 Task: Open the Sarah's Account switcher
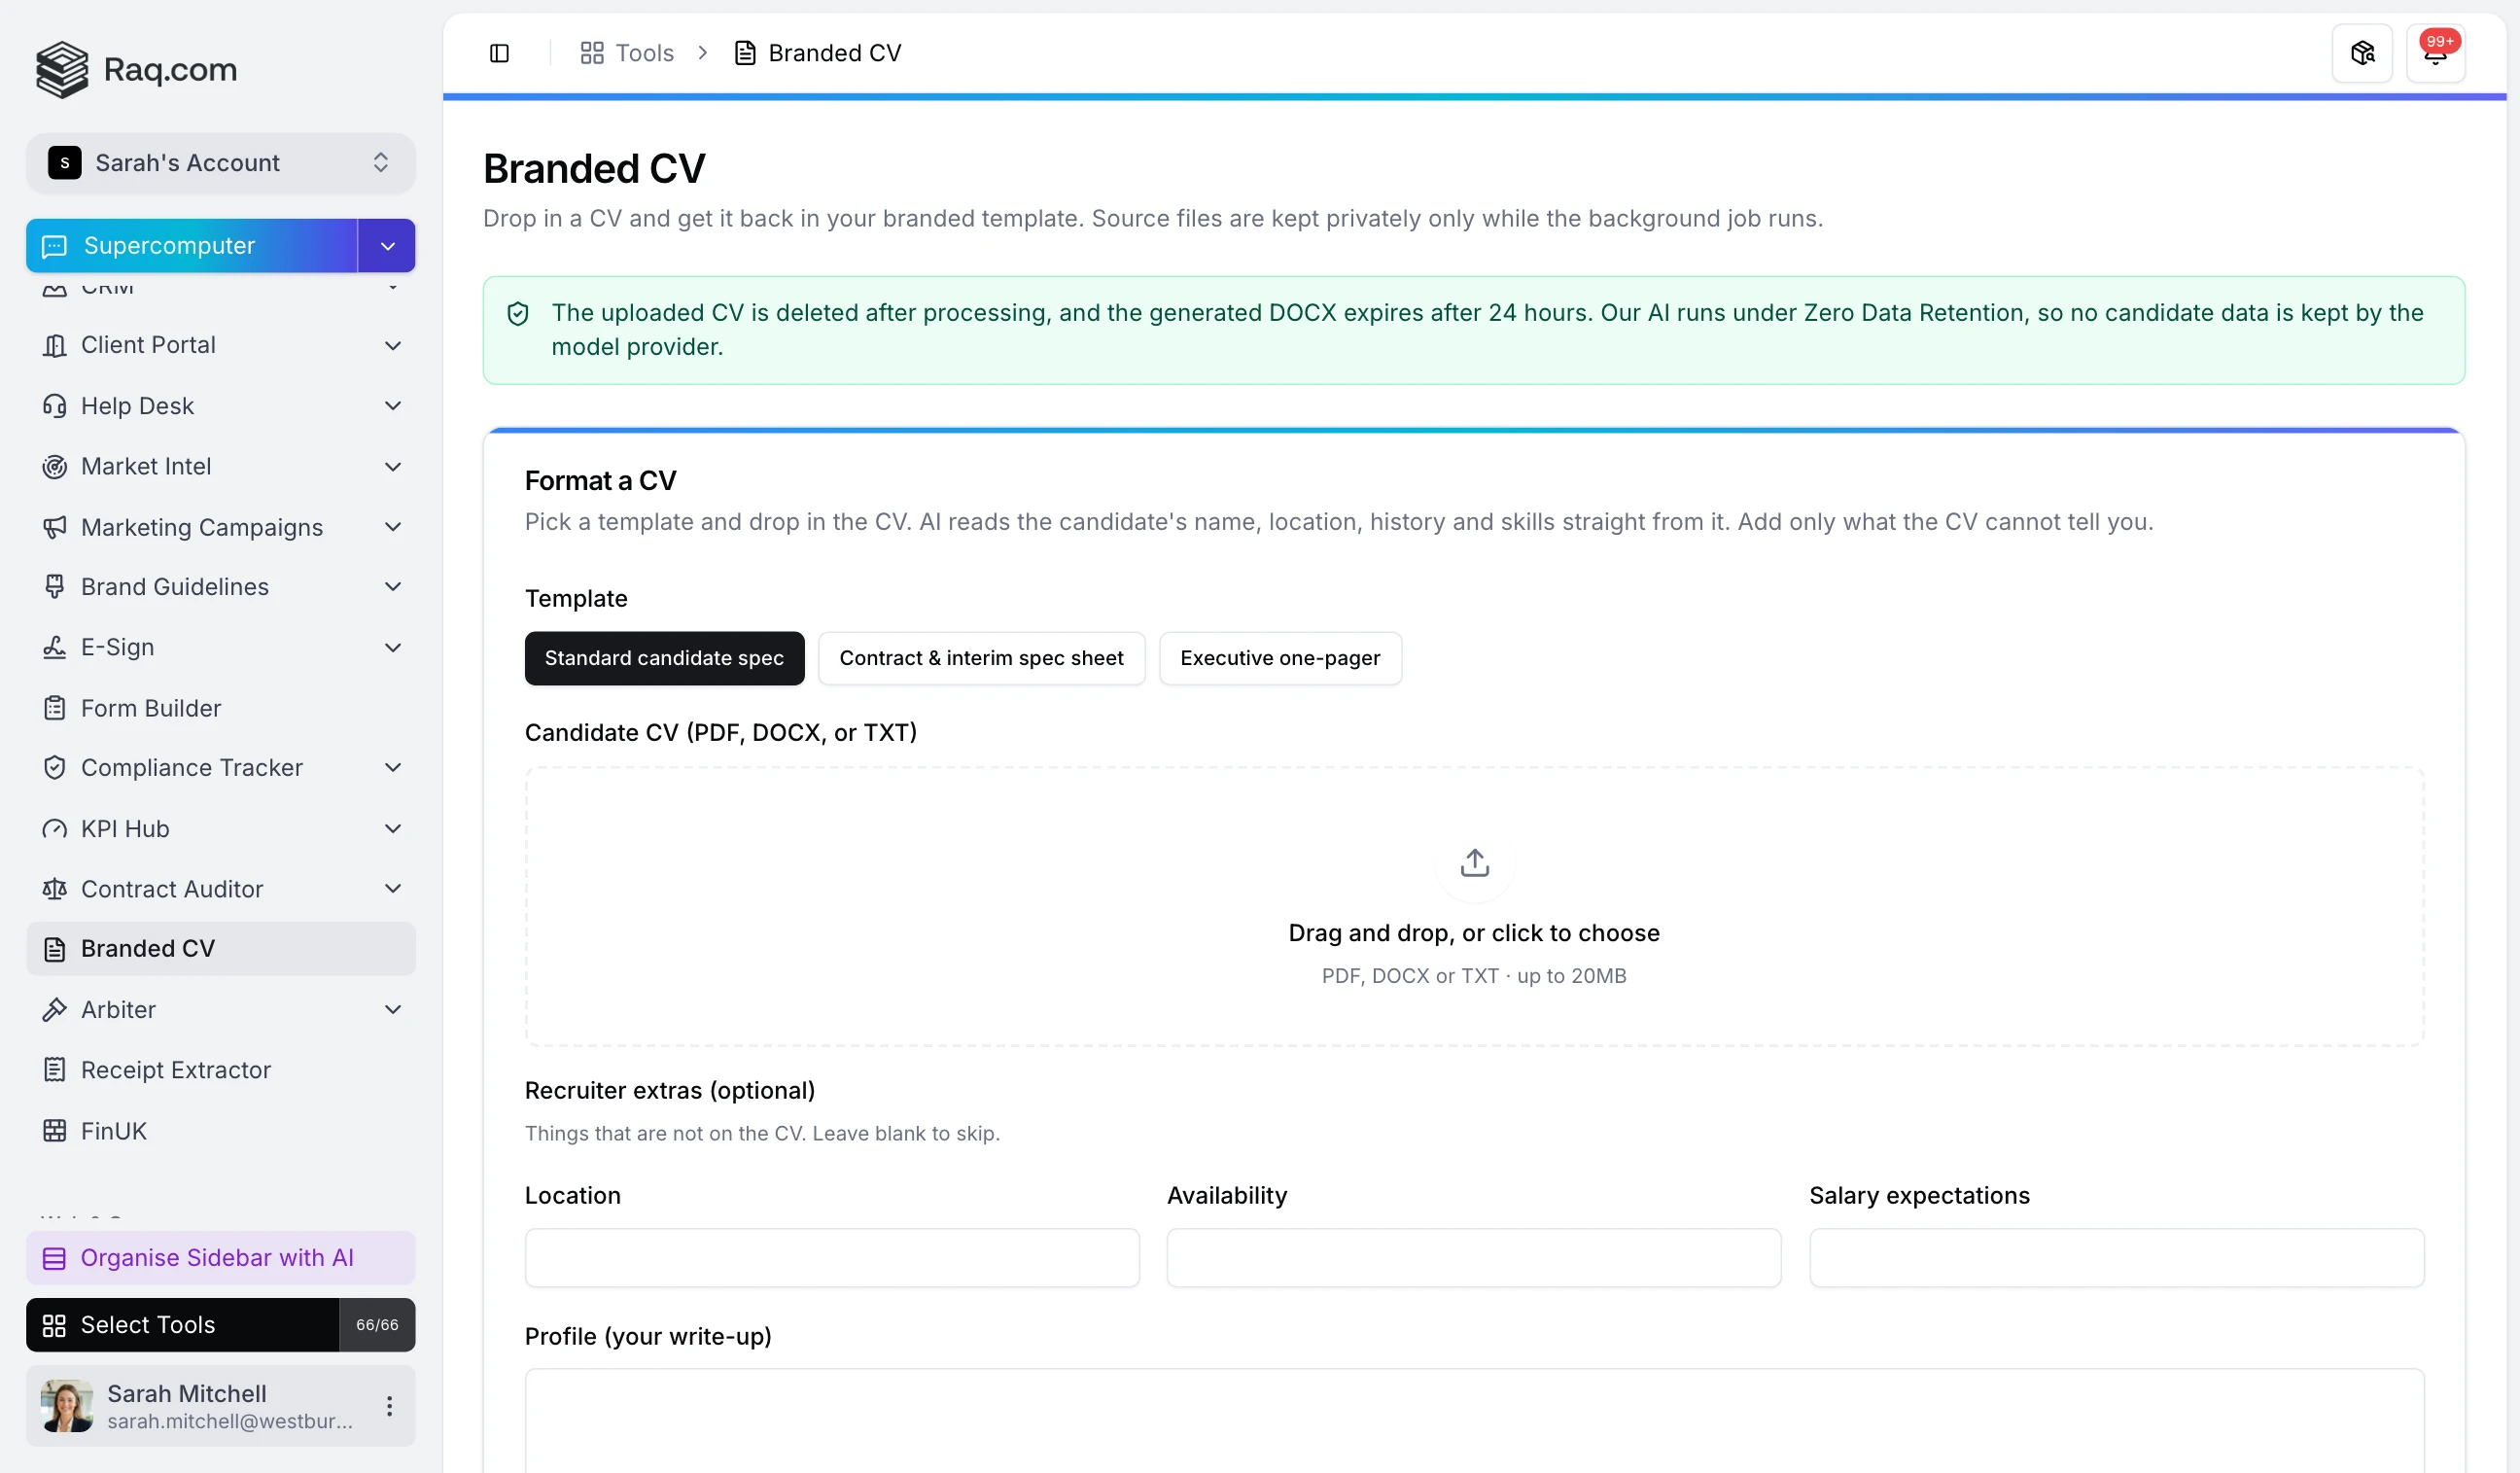pos(221,163)
